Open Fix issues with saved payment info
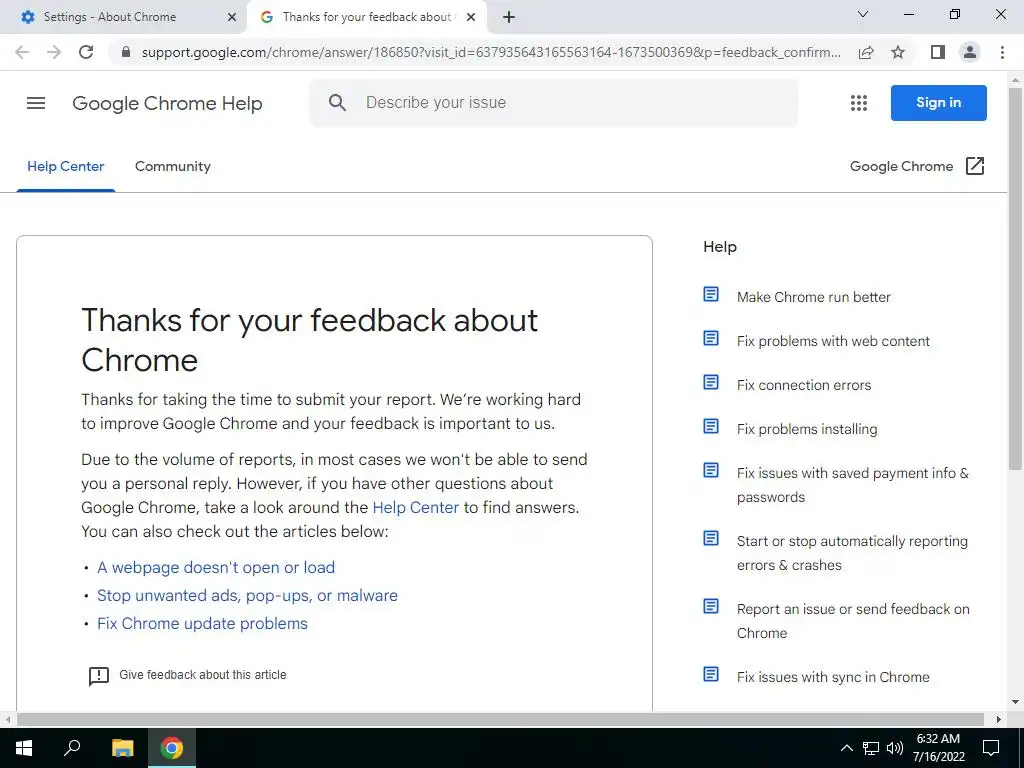This screenshot has width=1024, height=768. 853,485
